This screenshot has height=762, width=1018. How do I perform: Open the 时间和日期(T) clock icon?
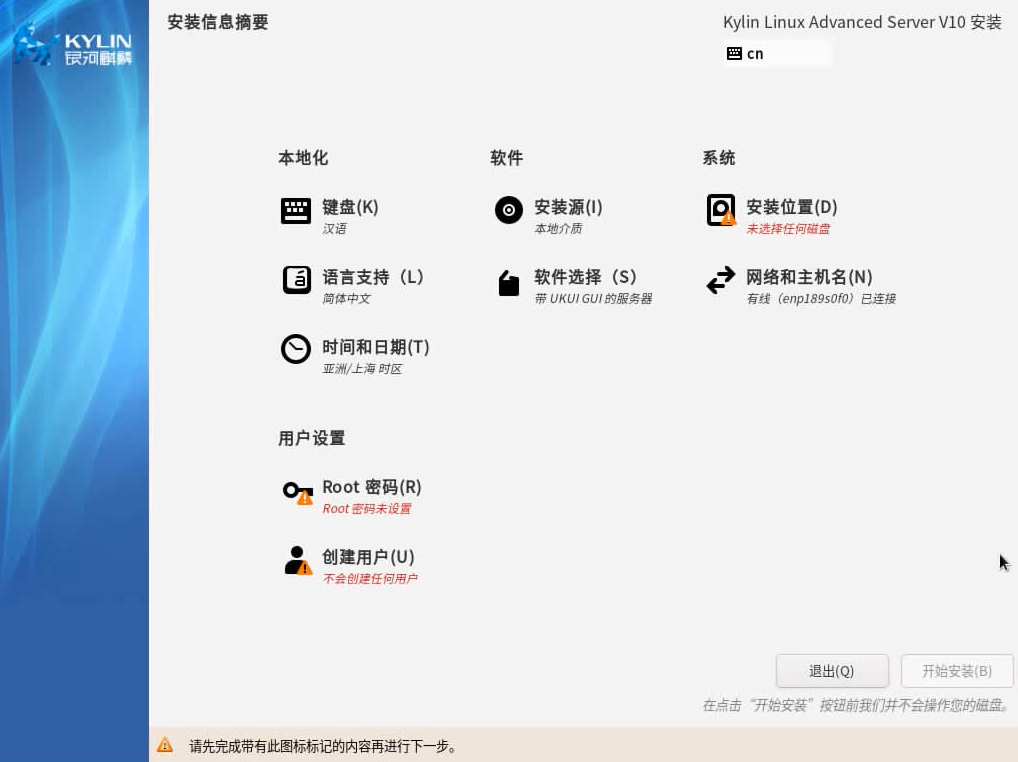[x=295, y=349]
